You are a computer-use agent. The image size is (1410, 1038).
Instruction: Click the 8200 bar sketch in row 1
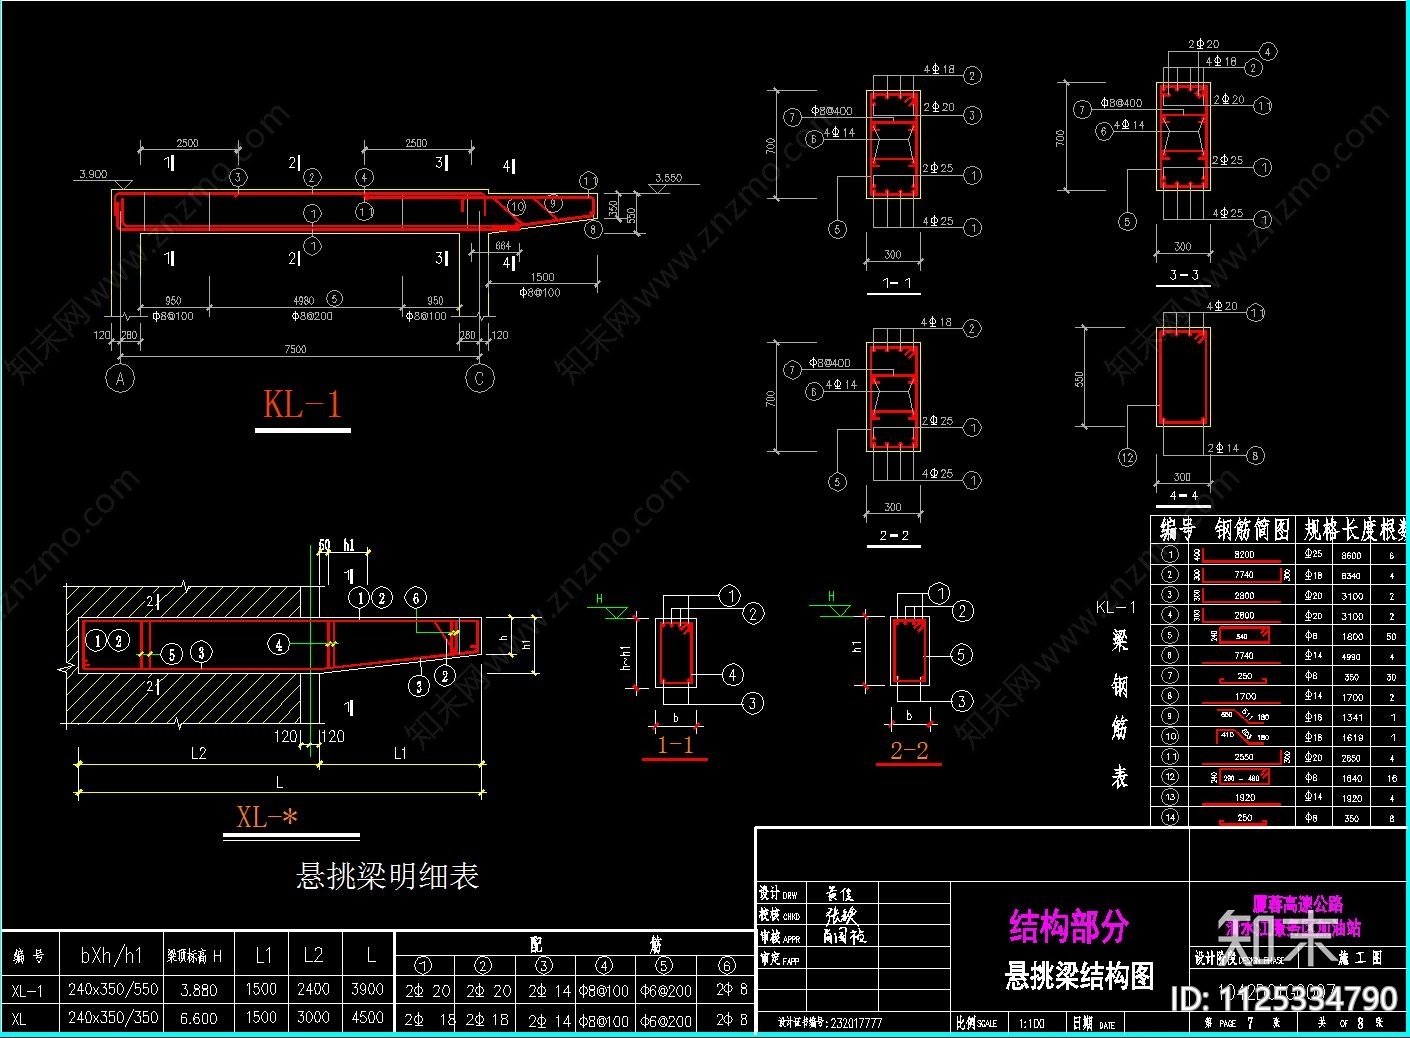click(x=1244, y=555)
